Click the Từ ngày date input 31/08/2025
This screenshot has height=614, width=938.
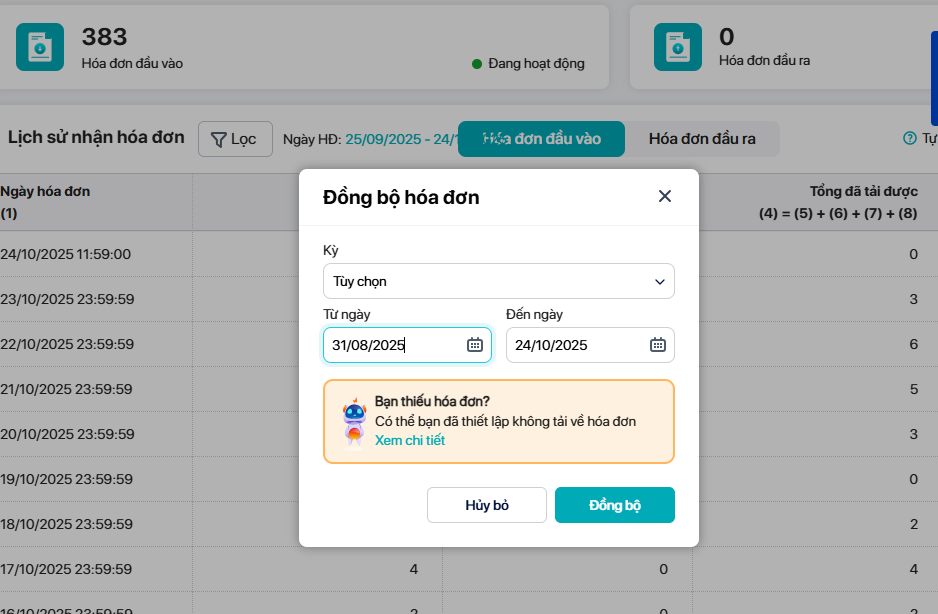(x=395, y=345)
